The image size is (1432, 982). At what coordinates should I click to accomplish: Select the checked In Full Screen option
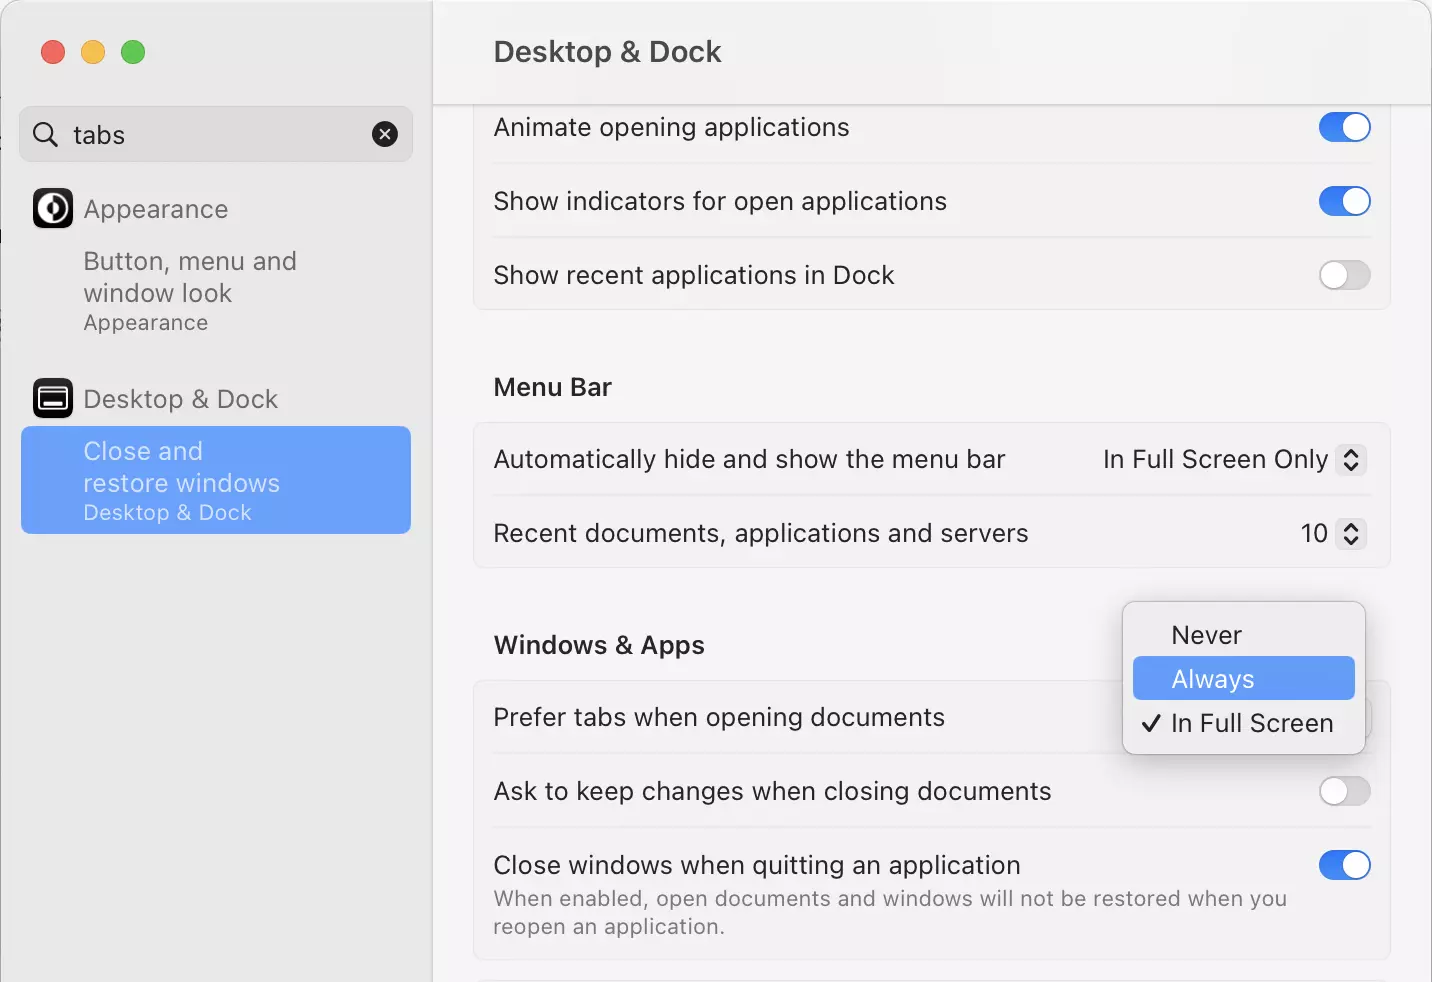pos(1251,723)
